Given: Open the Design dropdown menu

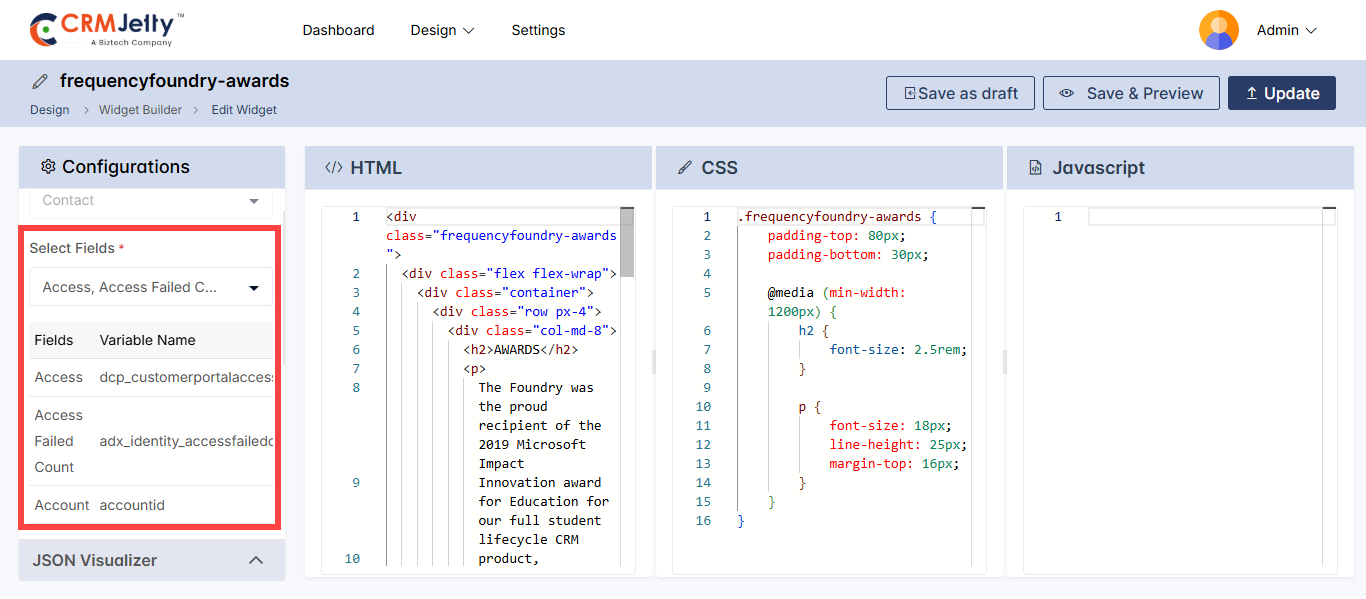Looking at the screenshot, I should pyautogui.click(x=442, y=30).
